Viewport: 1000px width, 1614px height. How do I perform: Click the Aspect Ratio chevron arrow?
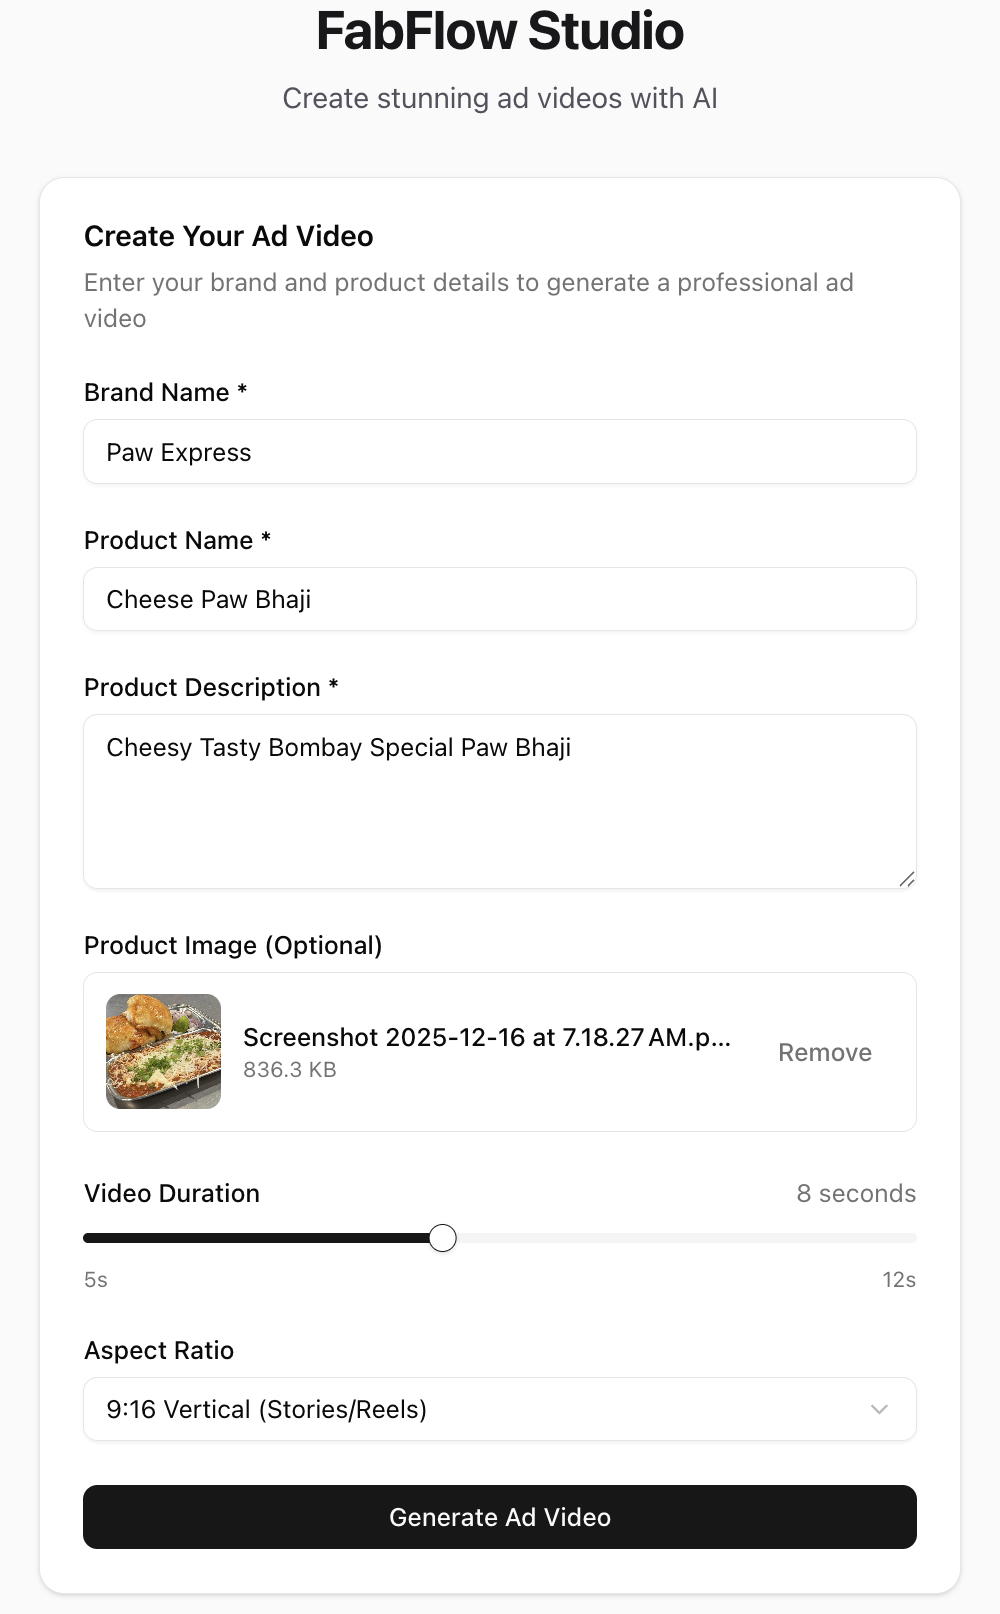pos(879,1409)
